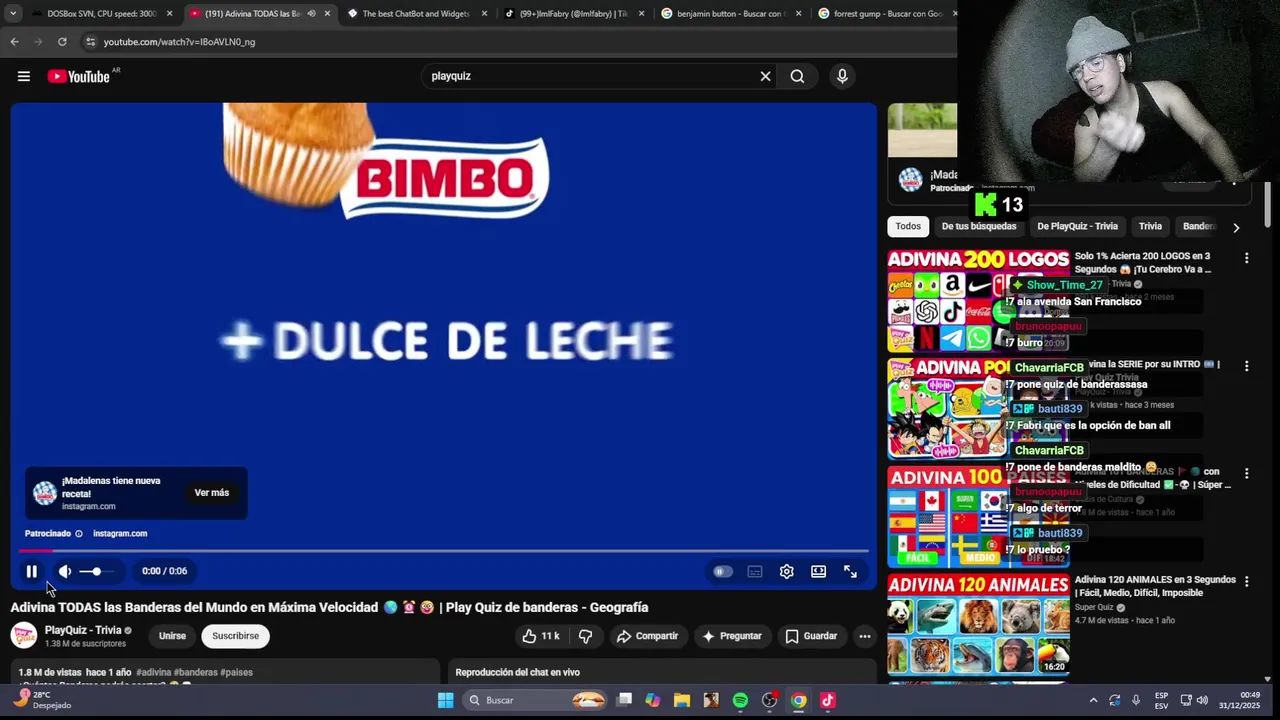
Task: Clear the playquiz search text with X
Action: click(x=765, y=76)
